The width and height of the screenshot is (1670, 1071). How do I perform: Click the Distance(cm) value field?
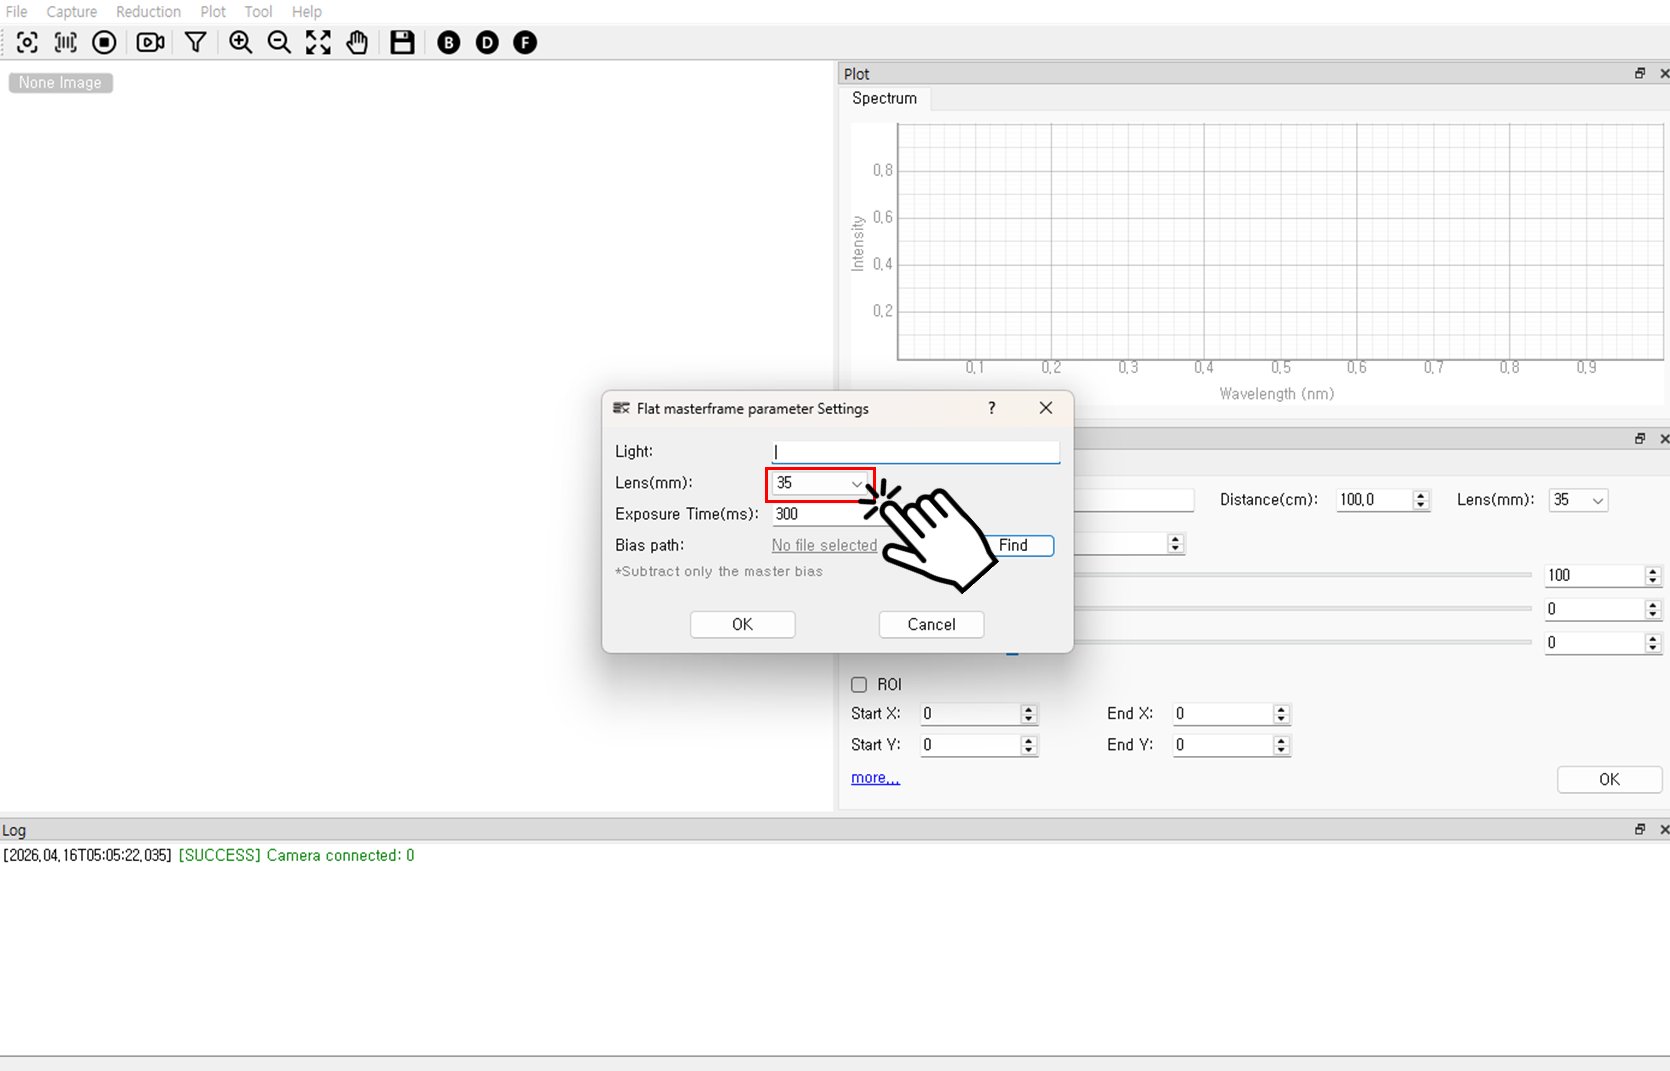pyautogui.click(x=1374, y=500)
